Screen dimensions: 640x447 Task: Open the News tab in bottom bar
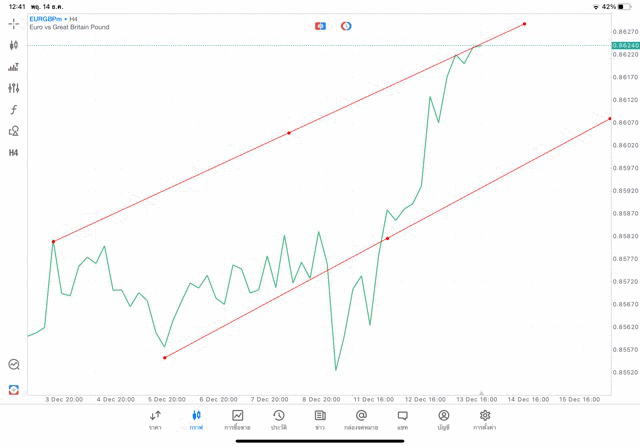point(320,419)
